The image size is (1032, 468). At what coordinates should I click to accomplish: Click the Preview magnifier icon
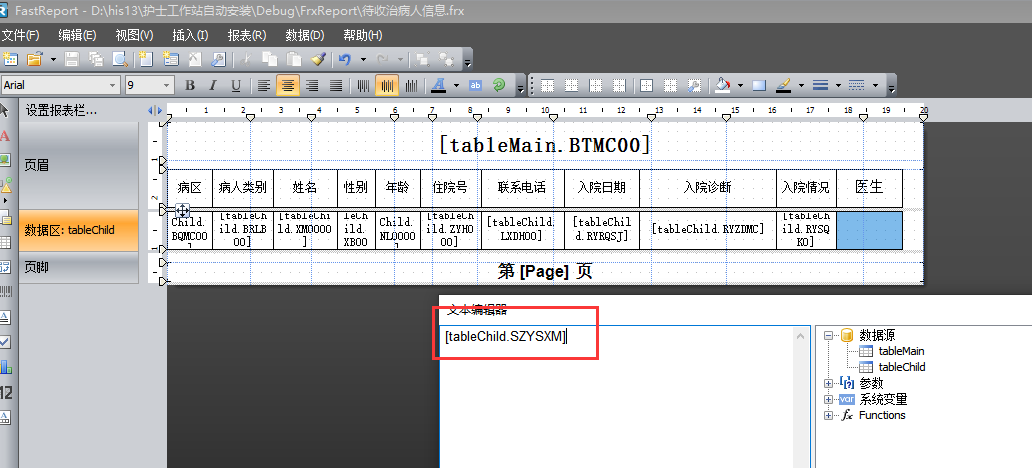point(120,59)
